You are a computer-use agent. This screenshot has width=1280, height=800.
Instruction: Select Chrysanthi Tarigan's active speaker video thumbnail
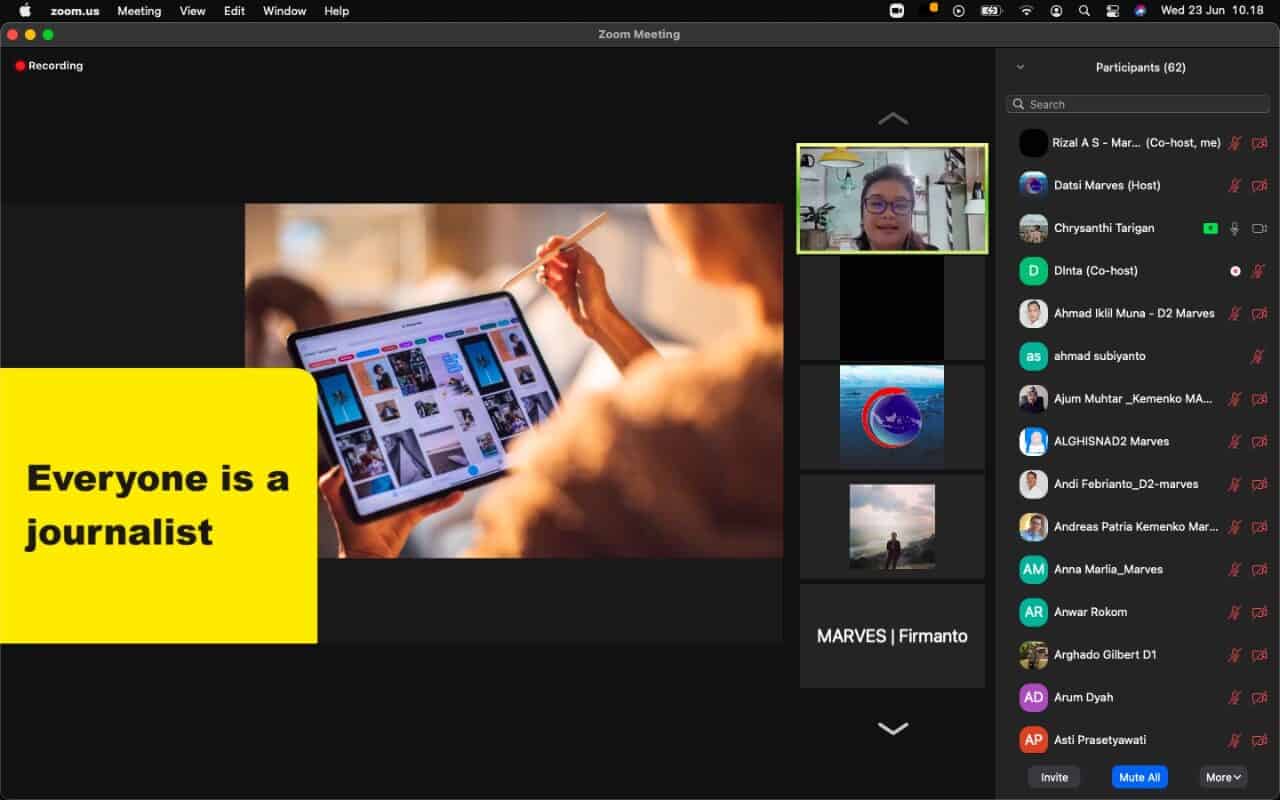[892, 198]
